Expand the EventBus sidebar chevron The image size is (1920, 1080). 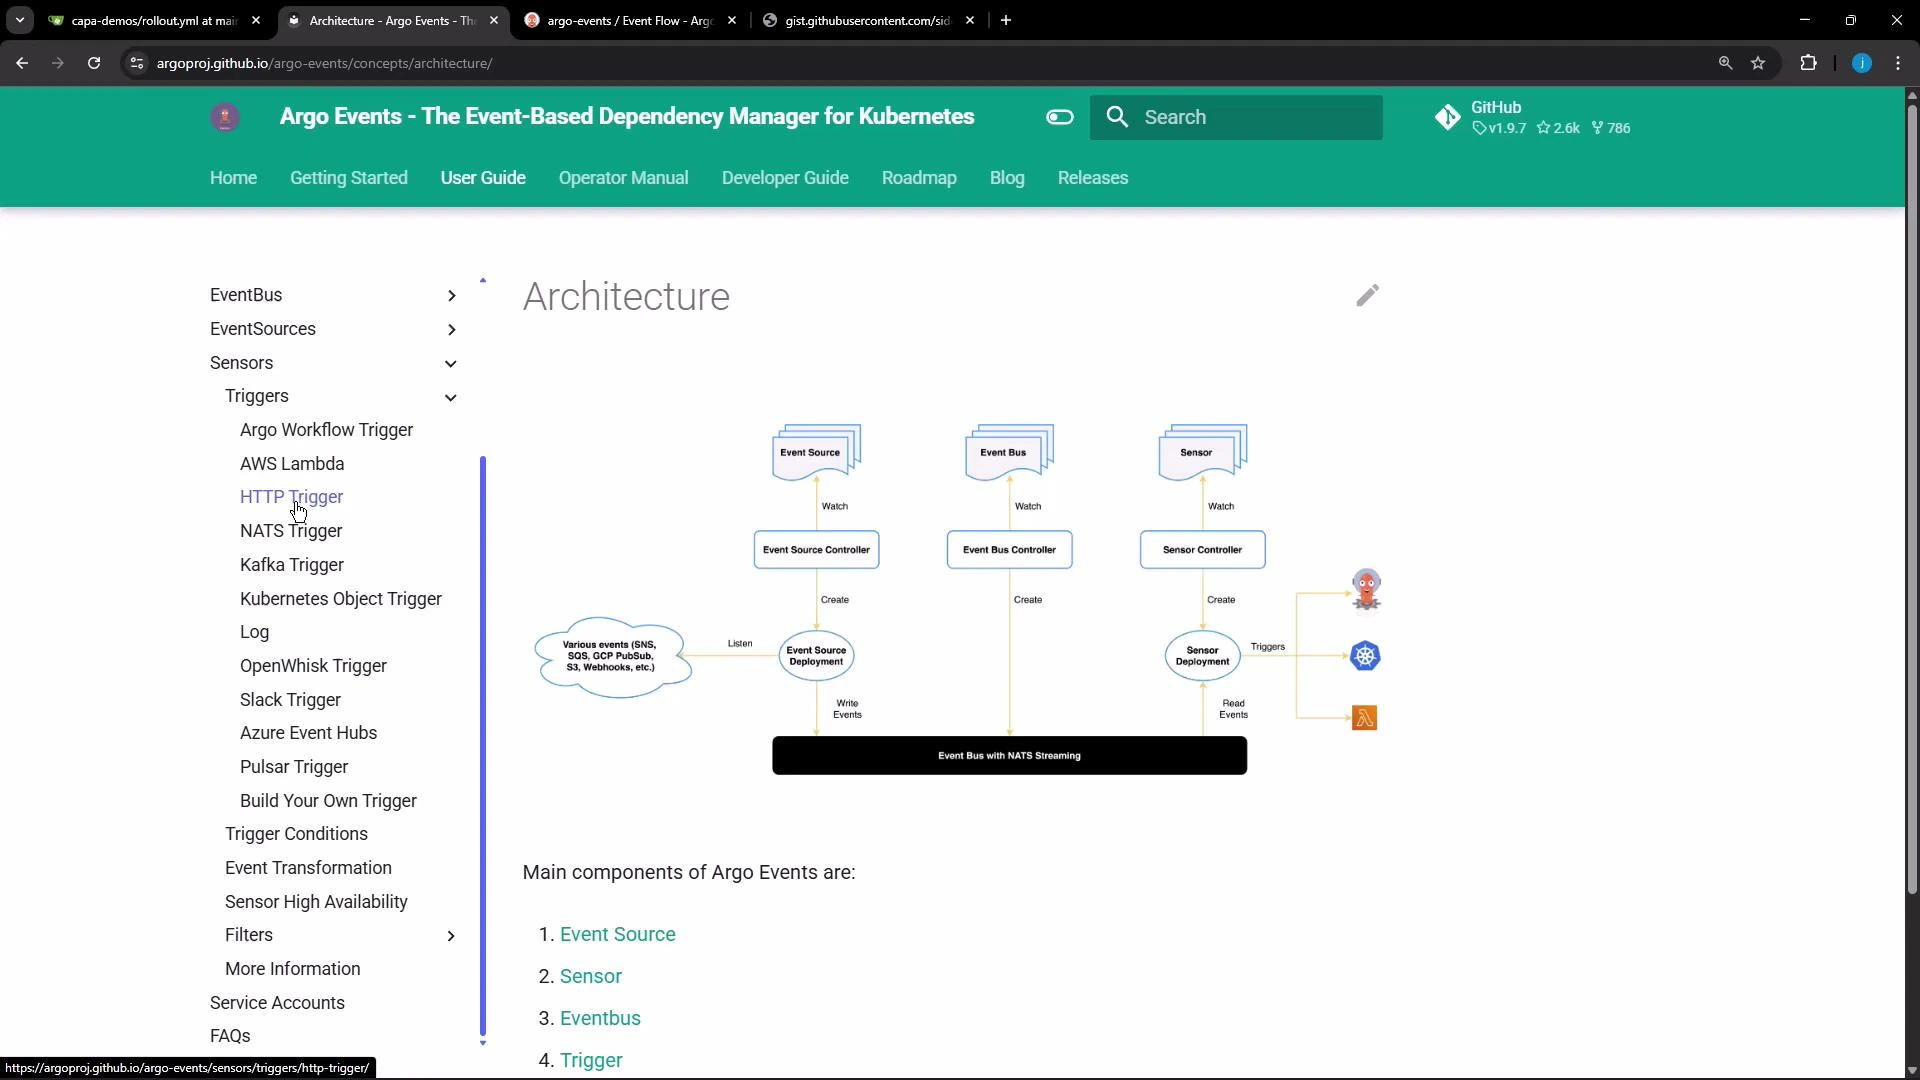coord(451,295)
